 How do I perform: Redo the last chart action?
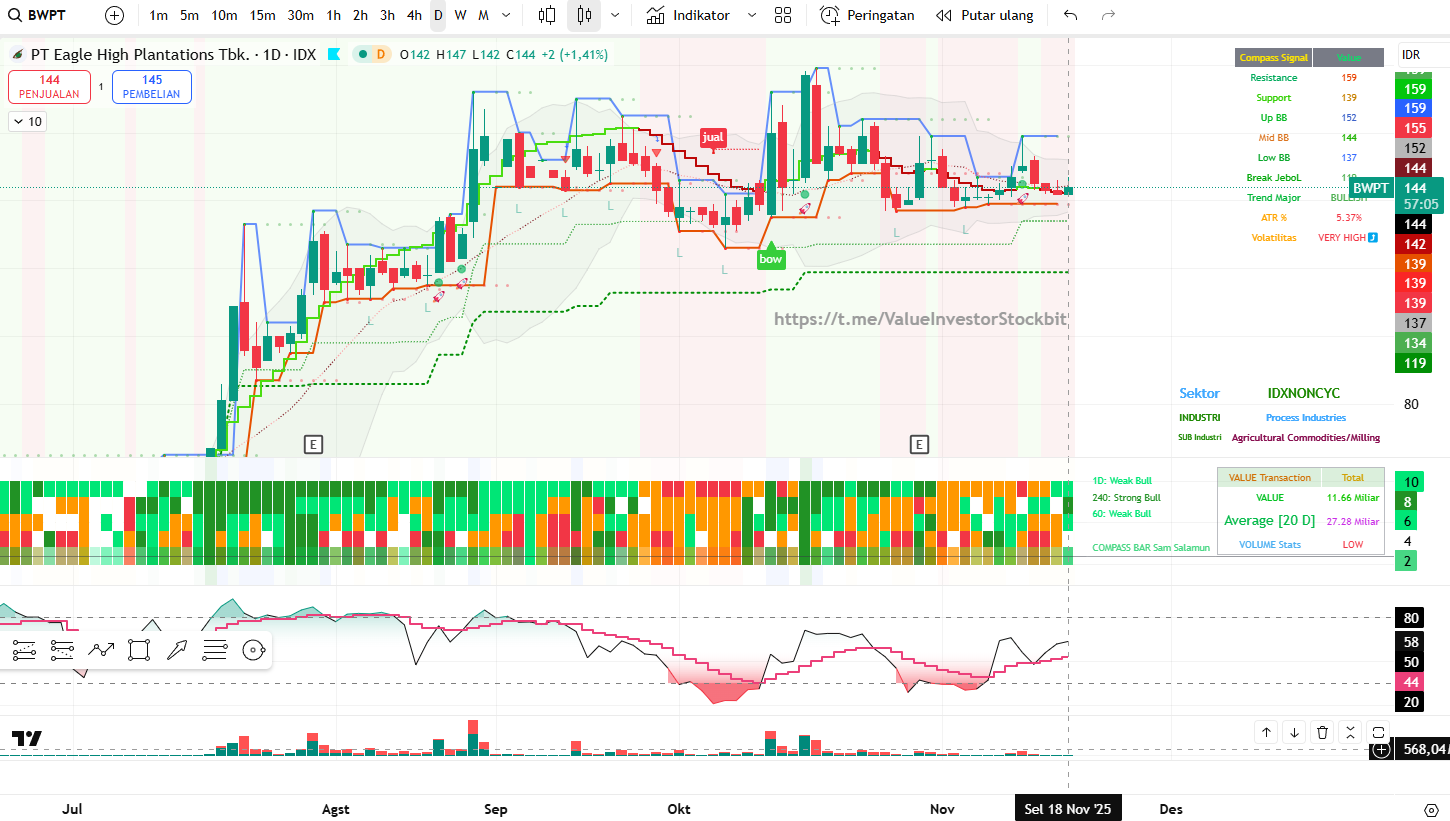(x=1108, y=15)
